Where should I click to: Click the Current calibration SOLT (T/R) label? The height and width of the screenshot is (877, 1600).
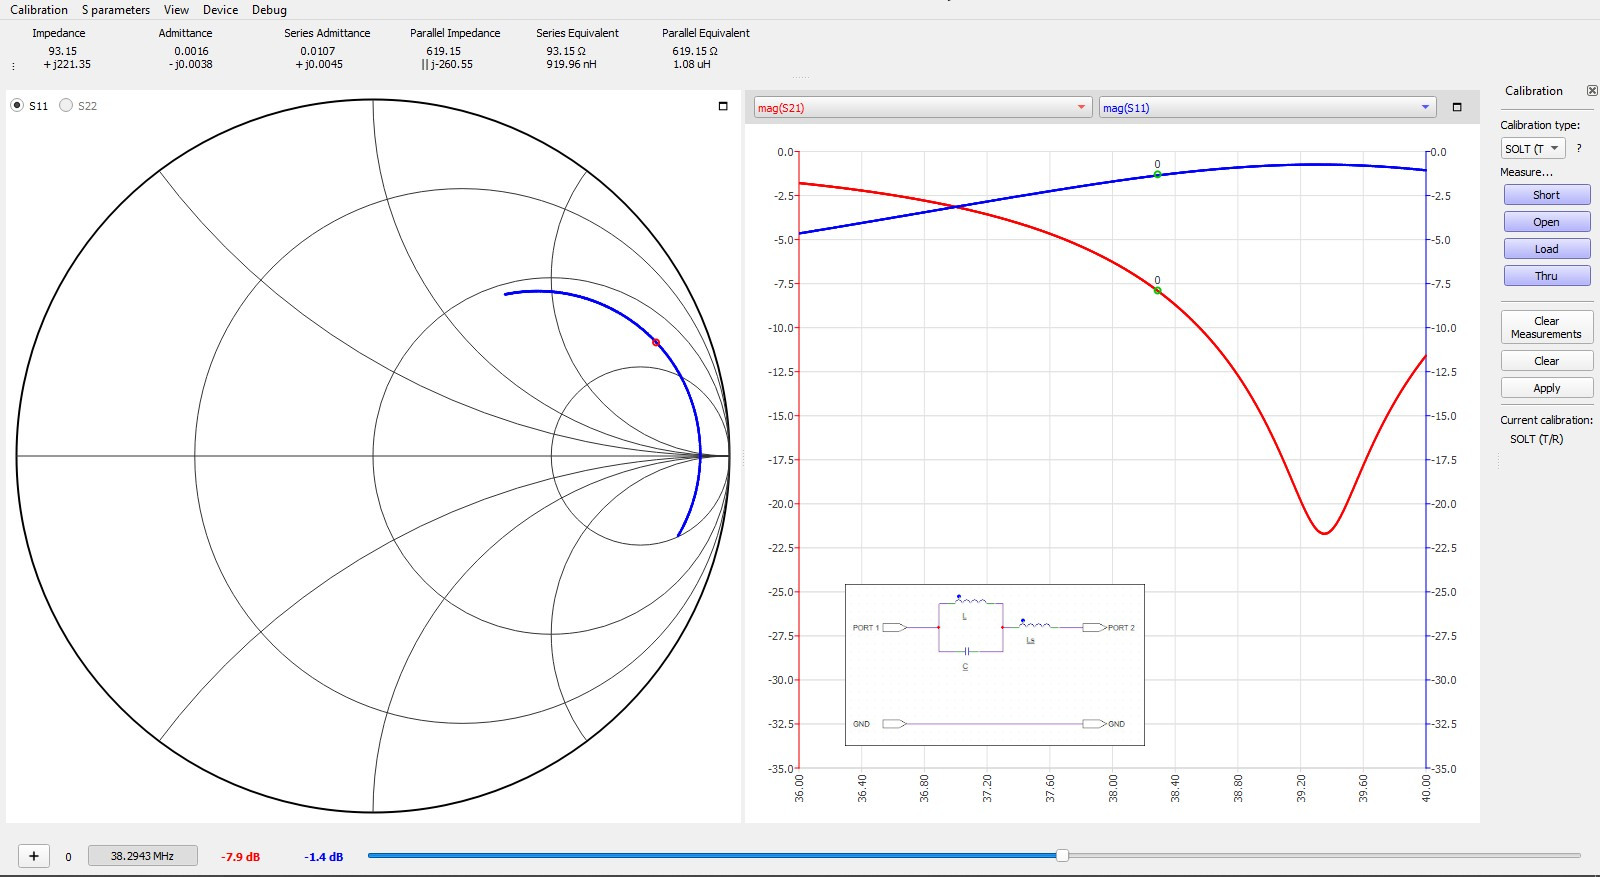pos(1536,439)
